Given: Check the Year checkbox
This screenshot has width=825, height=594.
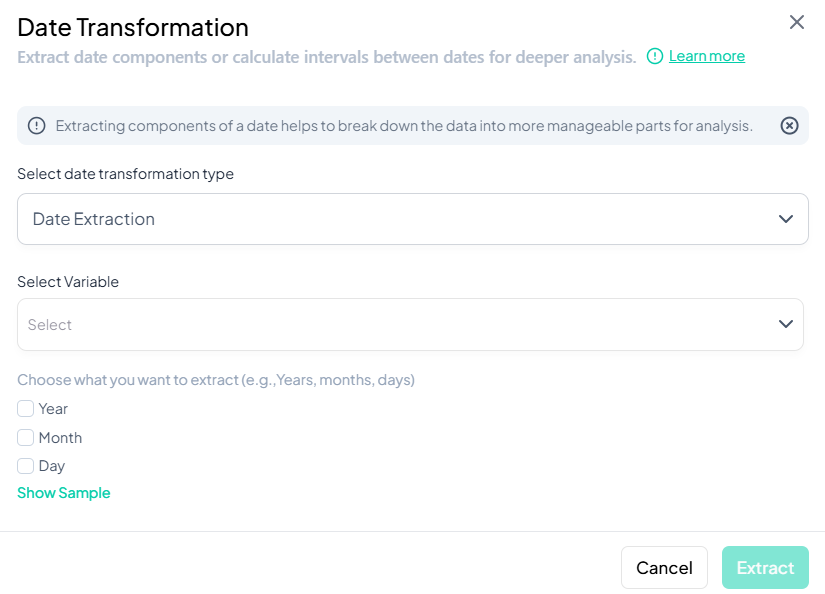Looking at the screenshot, I should point(24,408).
